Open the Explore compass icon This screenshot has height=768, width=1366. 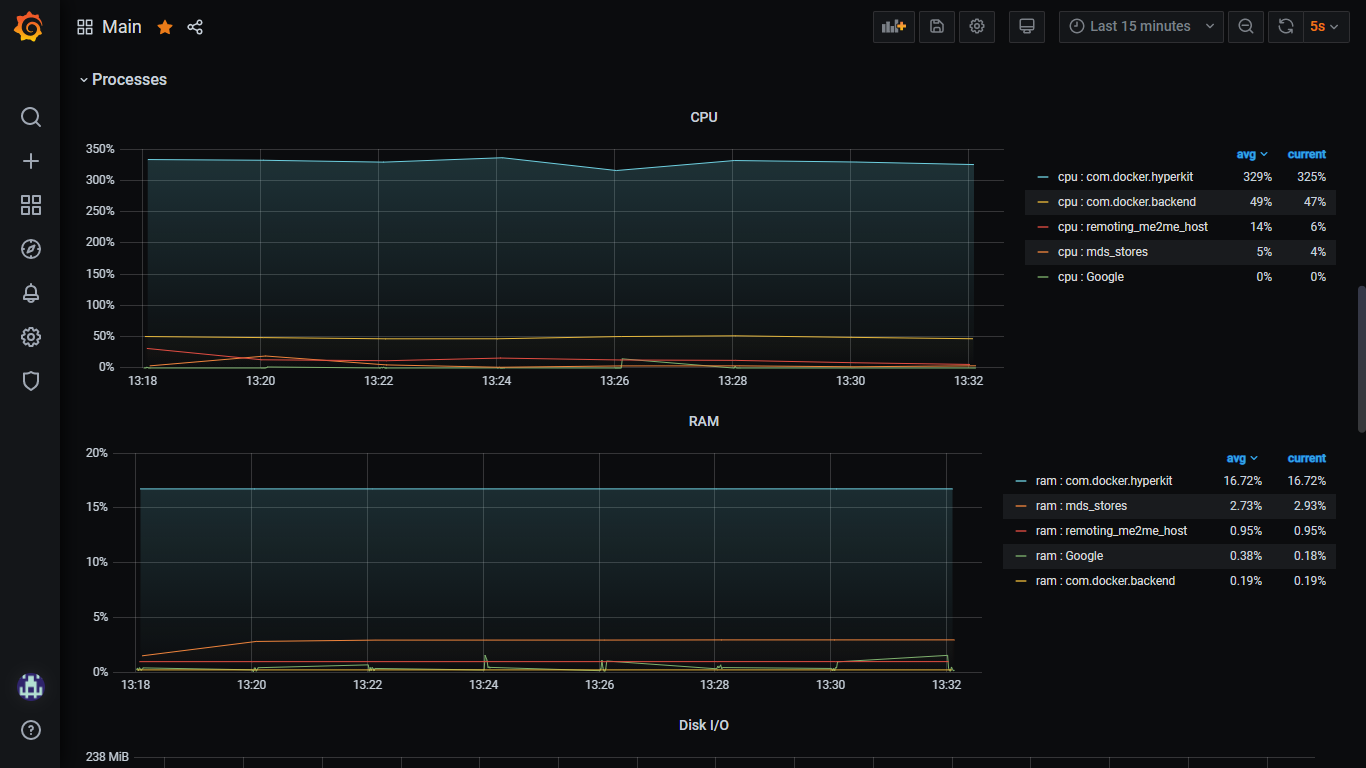(31, 249)
